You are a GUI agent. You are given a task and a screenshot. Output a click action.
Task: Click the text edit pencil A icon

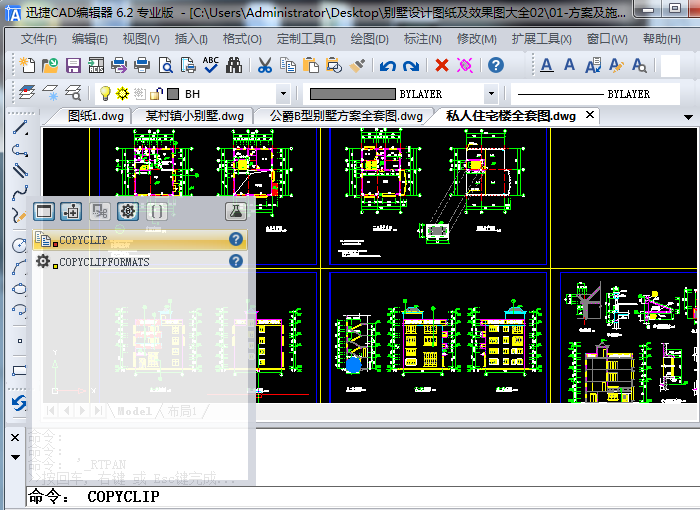616,65
